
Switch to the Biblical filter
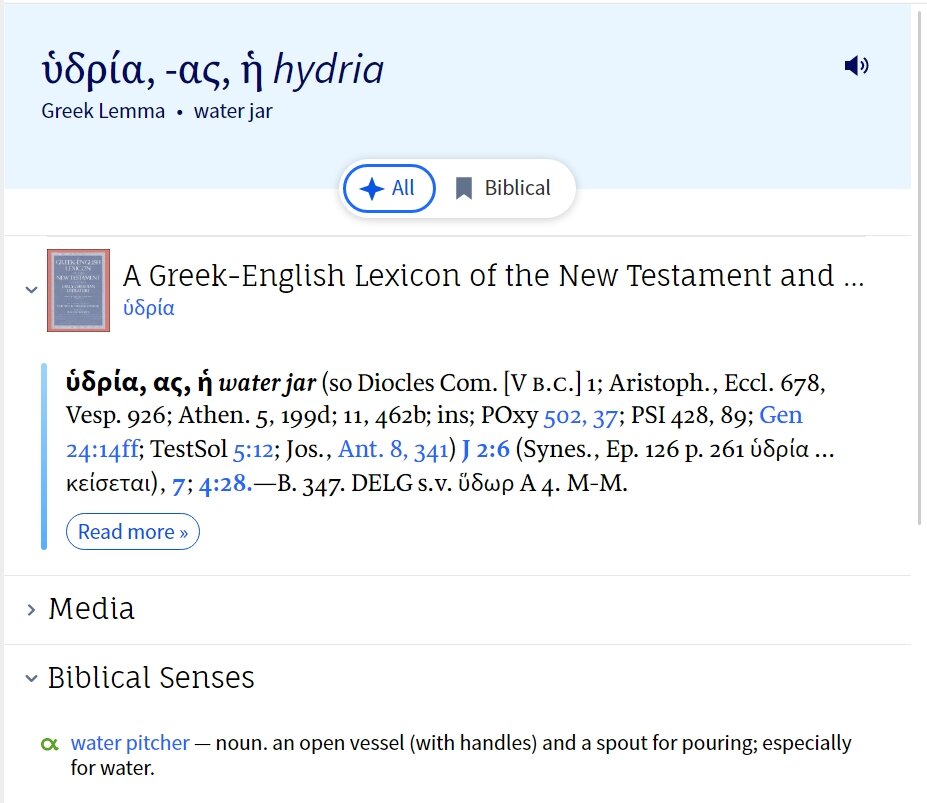[503, 188]
